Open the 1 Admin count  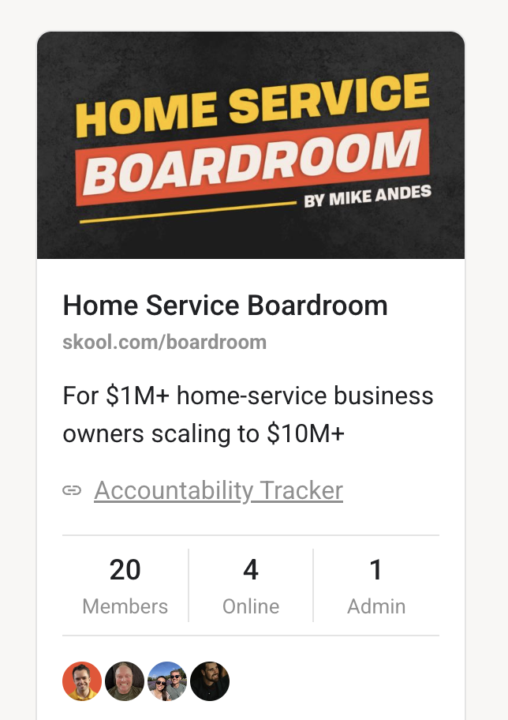point(376,570)
